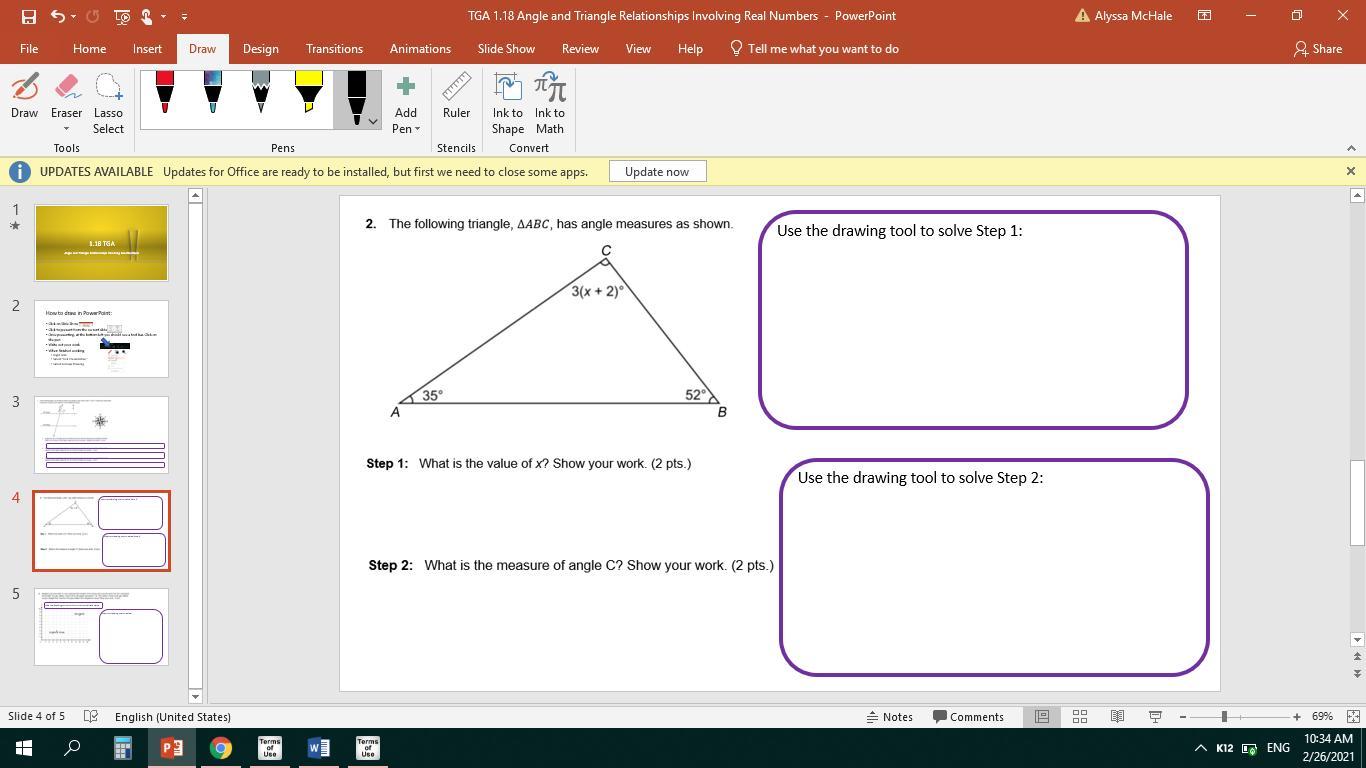Click the Share button
This screenshot has height=768, width=1366.
1318,49
